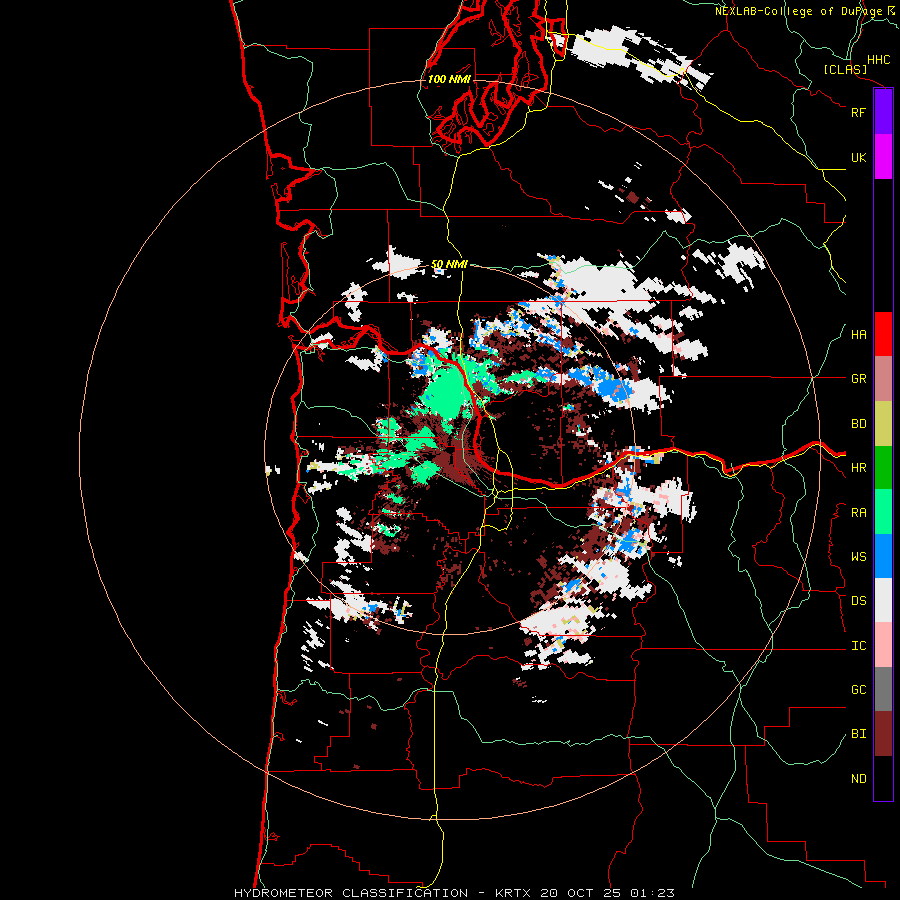
Task: Click the UK magenta legend swatch
Action: 883,157
